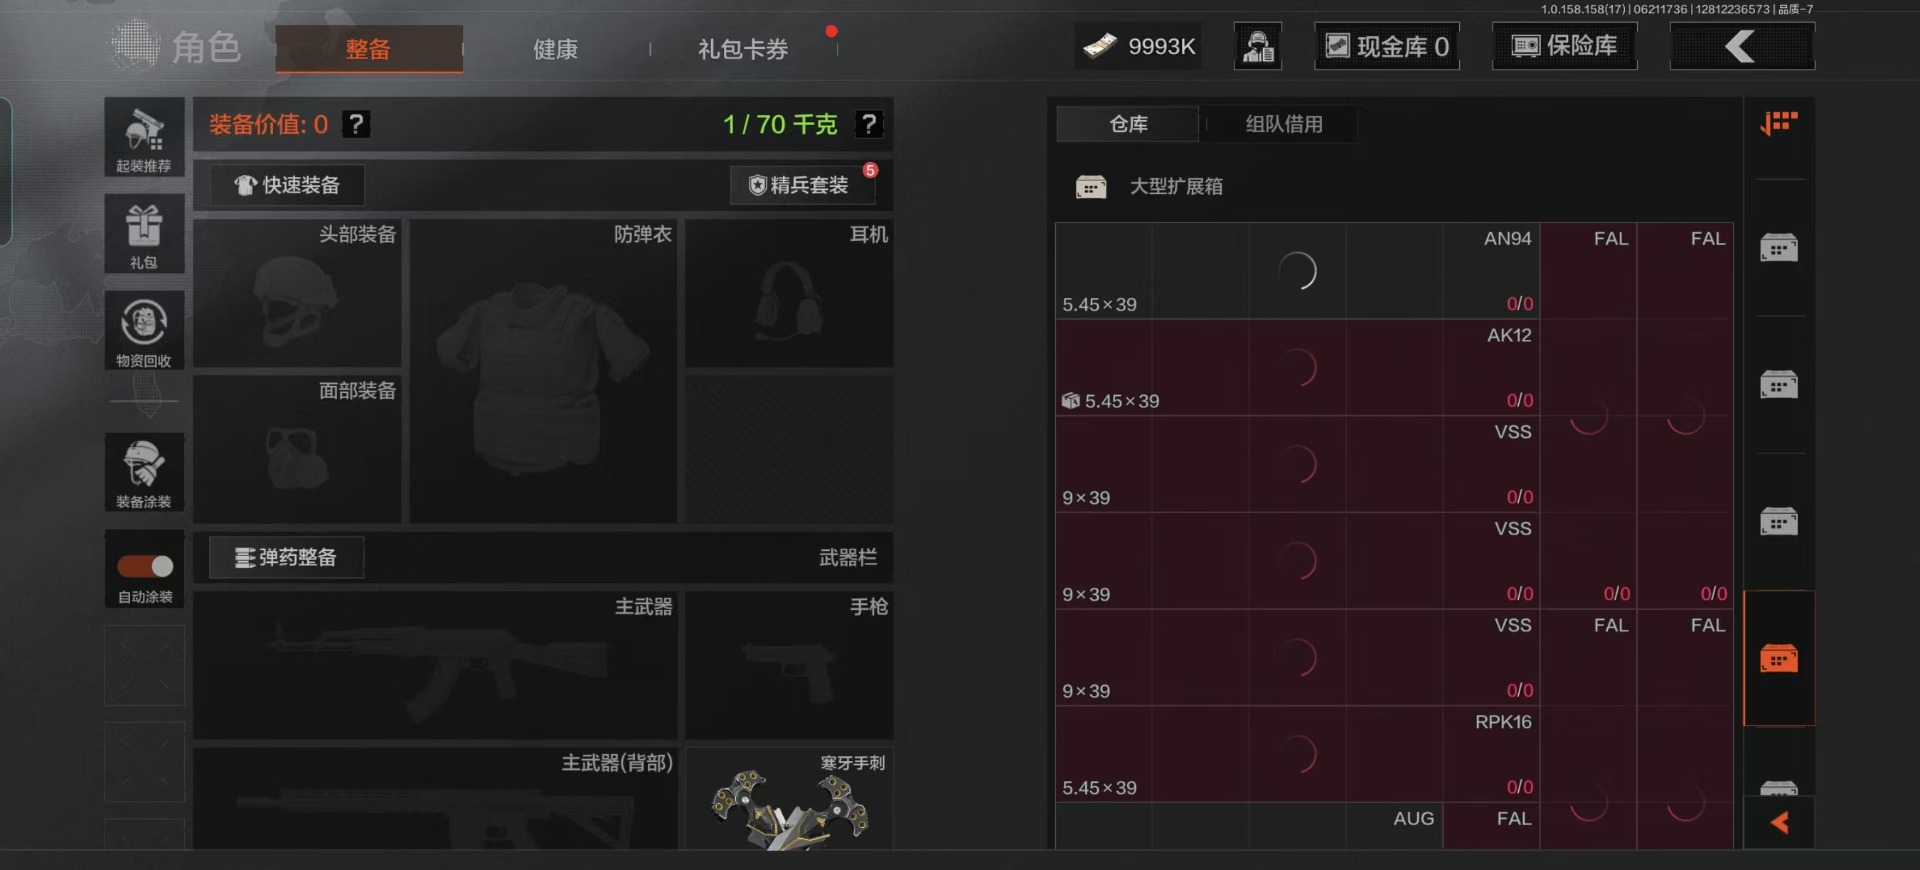
Task: Select the orange highlighted storage box icon
Action: click(1779, 658)
